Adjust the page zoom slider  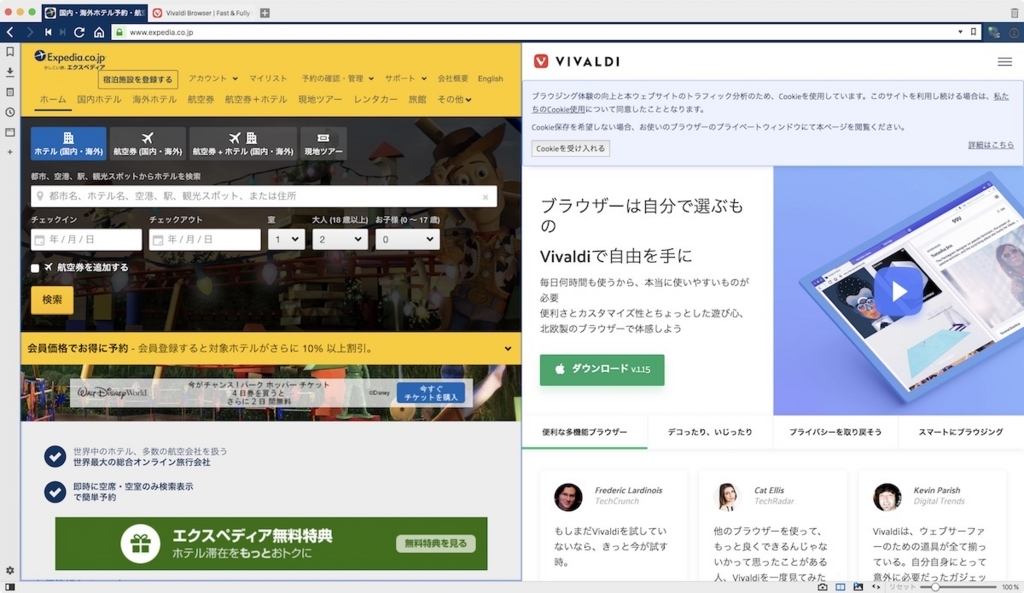tap(935, 587)
